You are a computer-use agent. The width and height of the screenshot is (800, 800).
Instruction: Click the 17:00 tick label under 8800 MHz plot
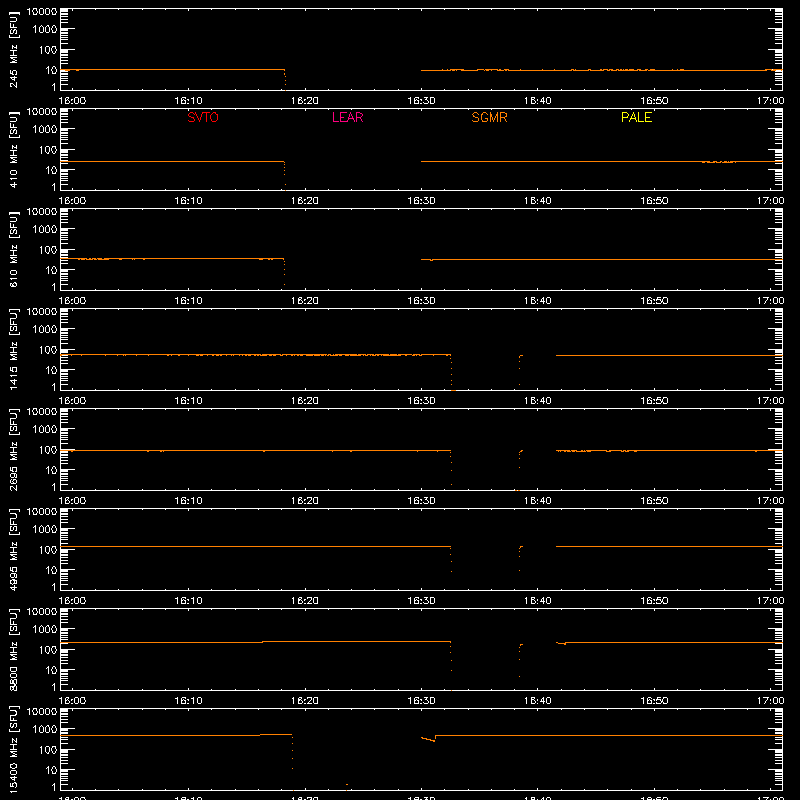point(770,701)
